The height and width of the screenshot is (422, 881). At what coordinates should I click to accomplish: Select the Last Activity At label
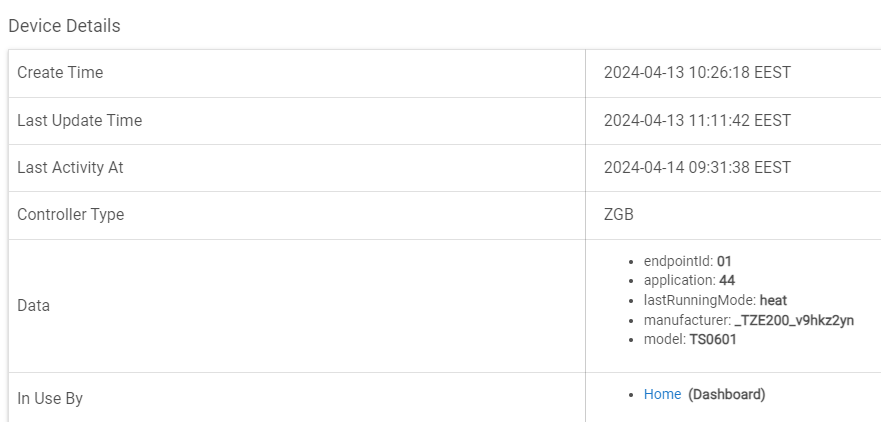point(70,167)
